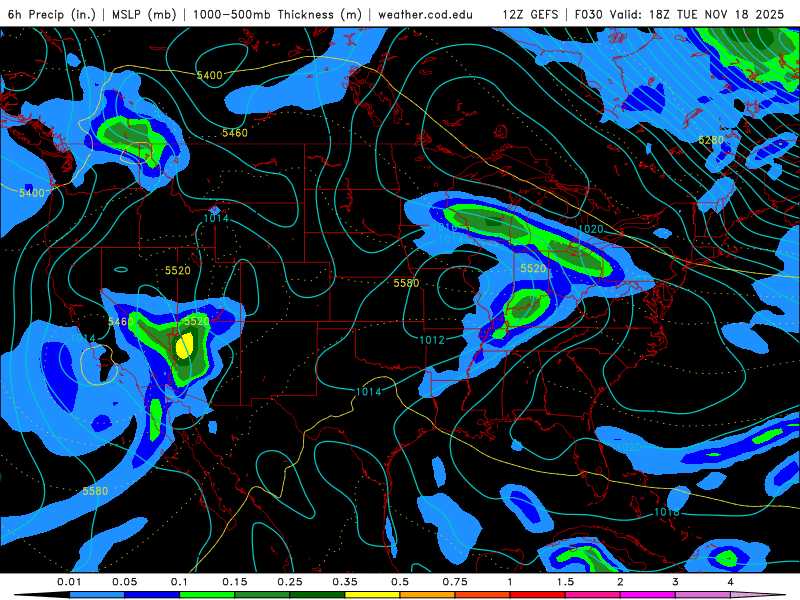The image size is (800, 600).
Task: Click the 0.5 legend value
Action: pyautogui.click(x=400, y=582)
